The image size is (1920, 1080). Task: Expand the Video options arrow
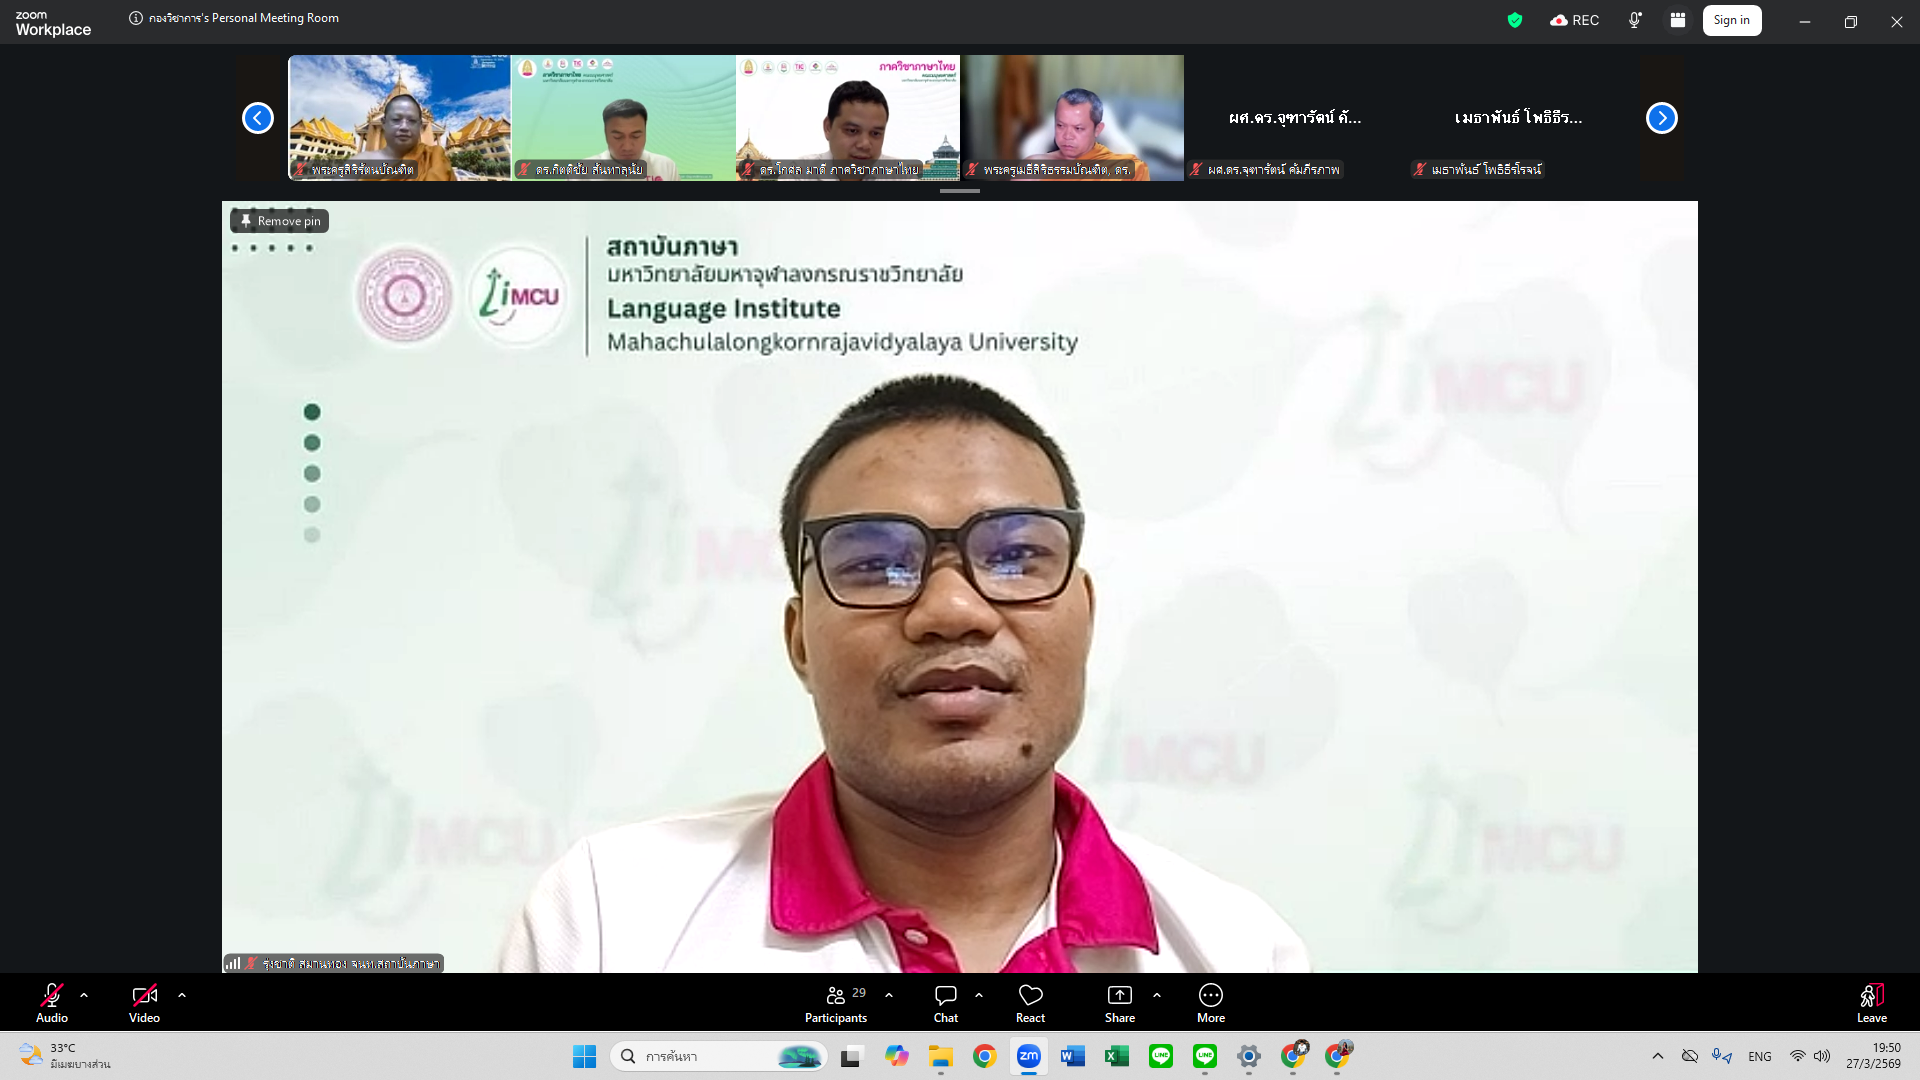(182, 995)
